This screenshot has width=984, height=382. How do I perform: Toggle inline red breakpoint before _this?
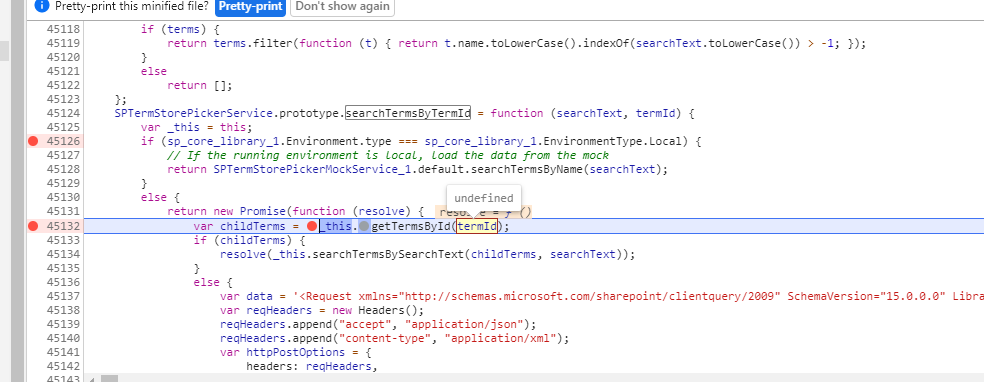[312, 226]
